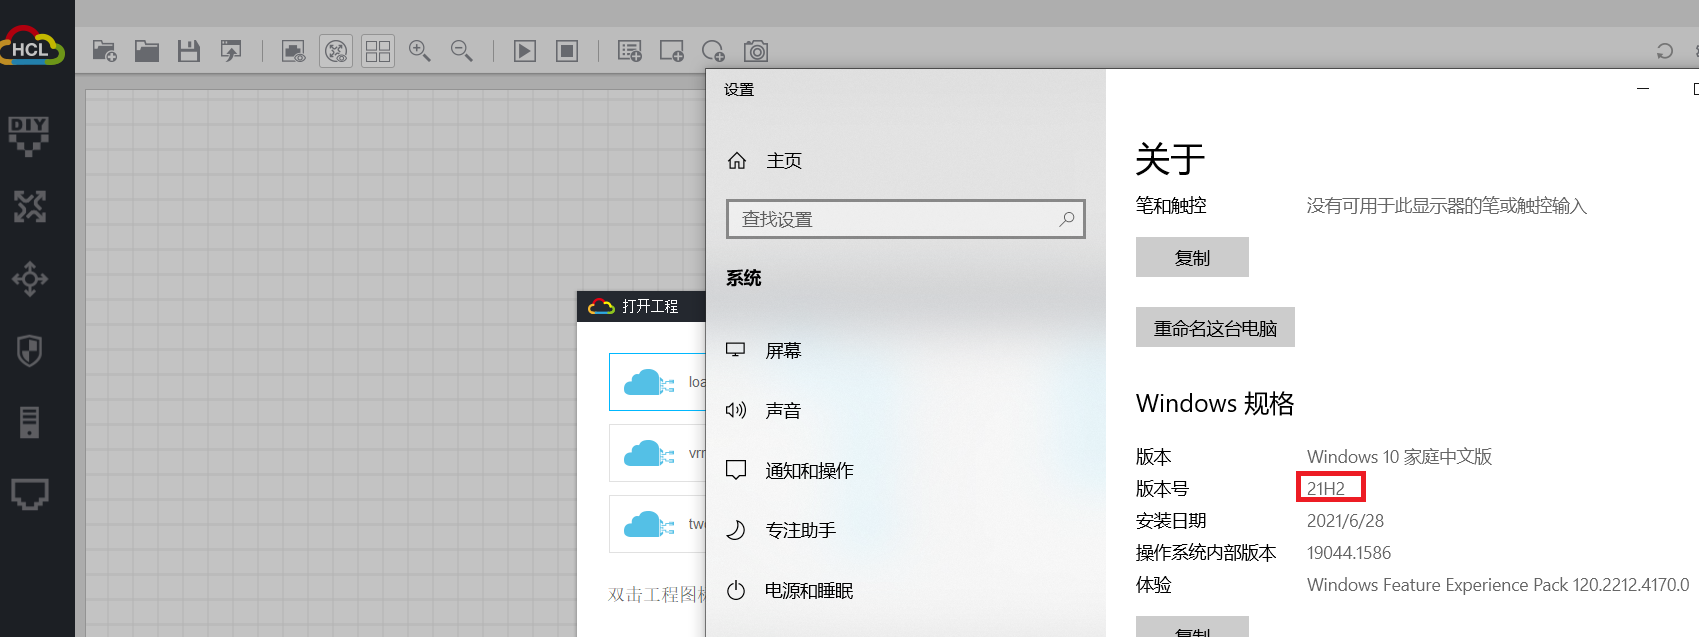Select the firewall shield sidebar icon

click(29, 351)
